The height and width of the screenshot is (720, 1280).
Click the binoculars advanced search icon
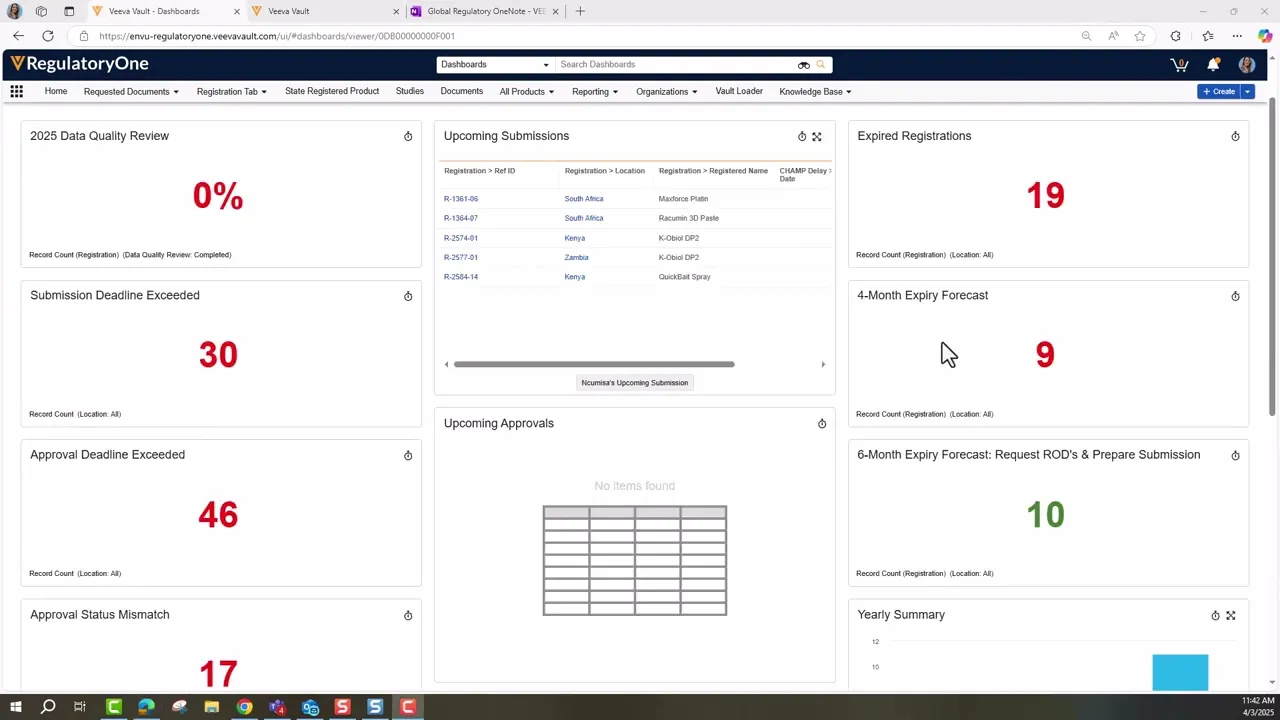(803, 65)
